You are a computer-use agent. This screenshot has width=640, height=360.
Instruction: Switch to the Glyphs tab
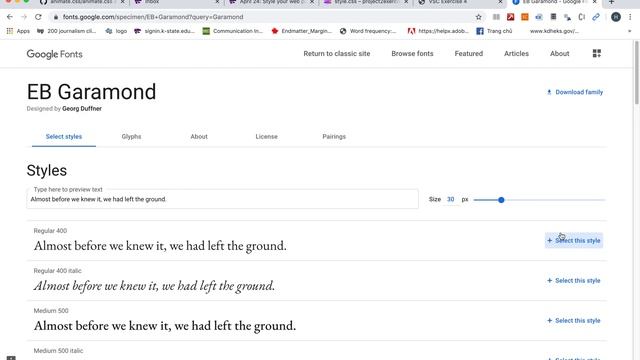coord(131,137)
